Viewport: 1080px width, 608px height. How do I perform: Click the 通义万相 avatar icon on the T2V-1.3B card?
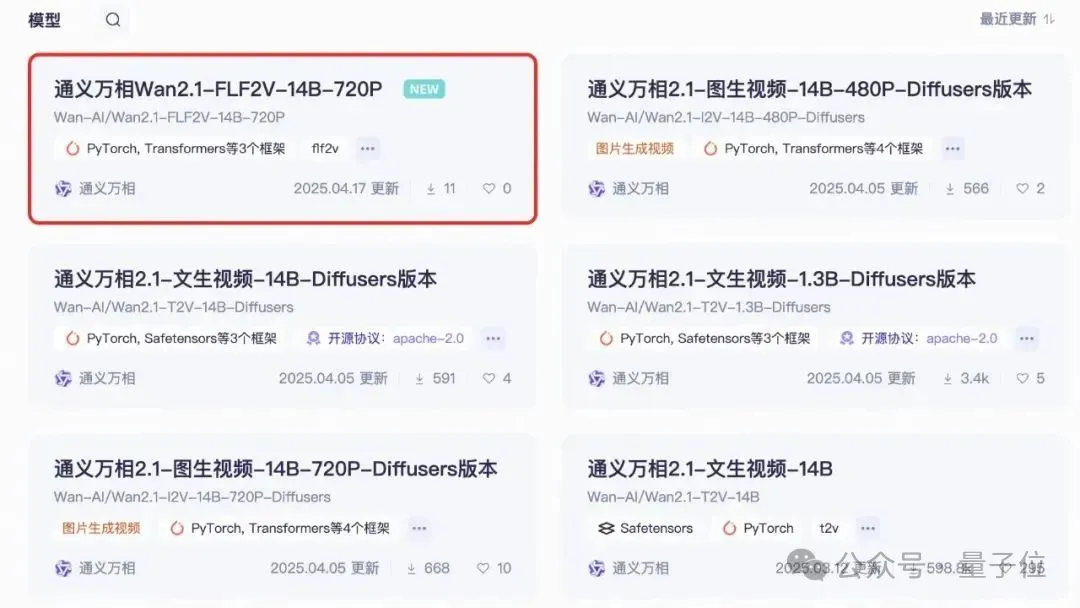[596, 379]
